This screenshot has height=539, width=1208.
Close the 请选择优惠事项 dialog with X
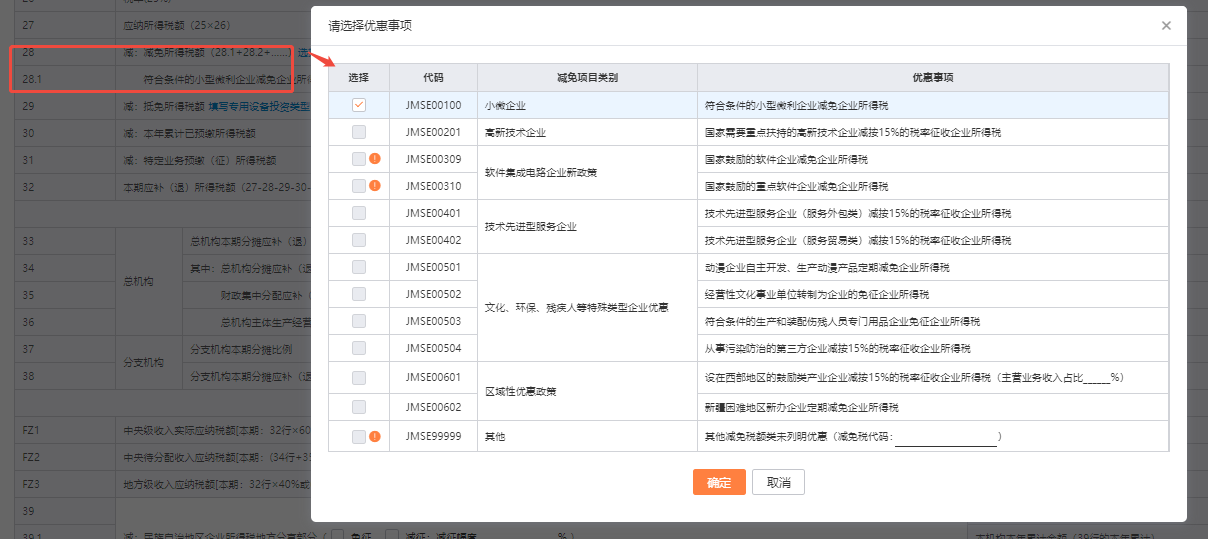1166,26
